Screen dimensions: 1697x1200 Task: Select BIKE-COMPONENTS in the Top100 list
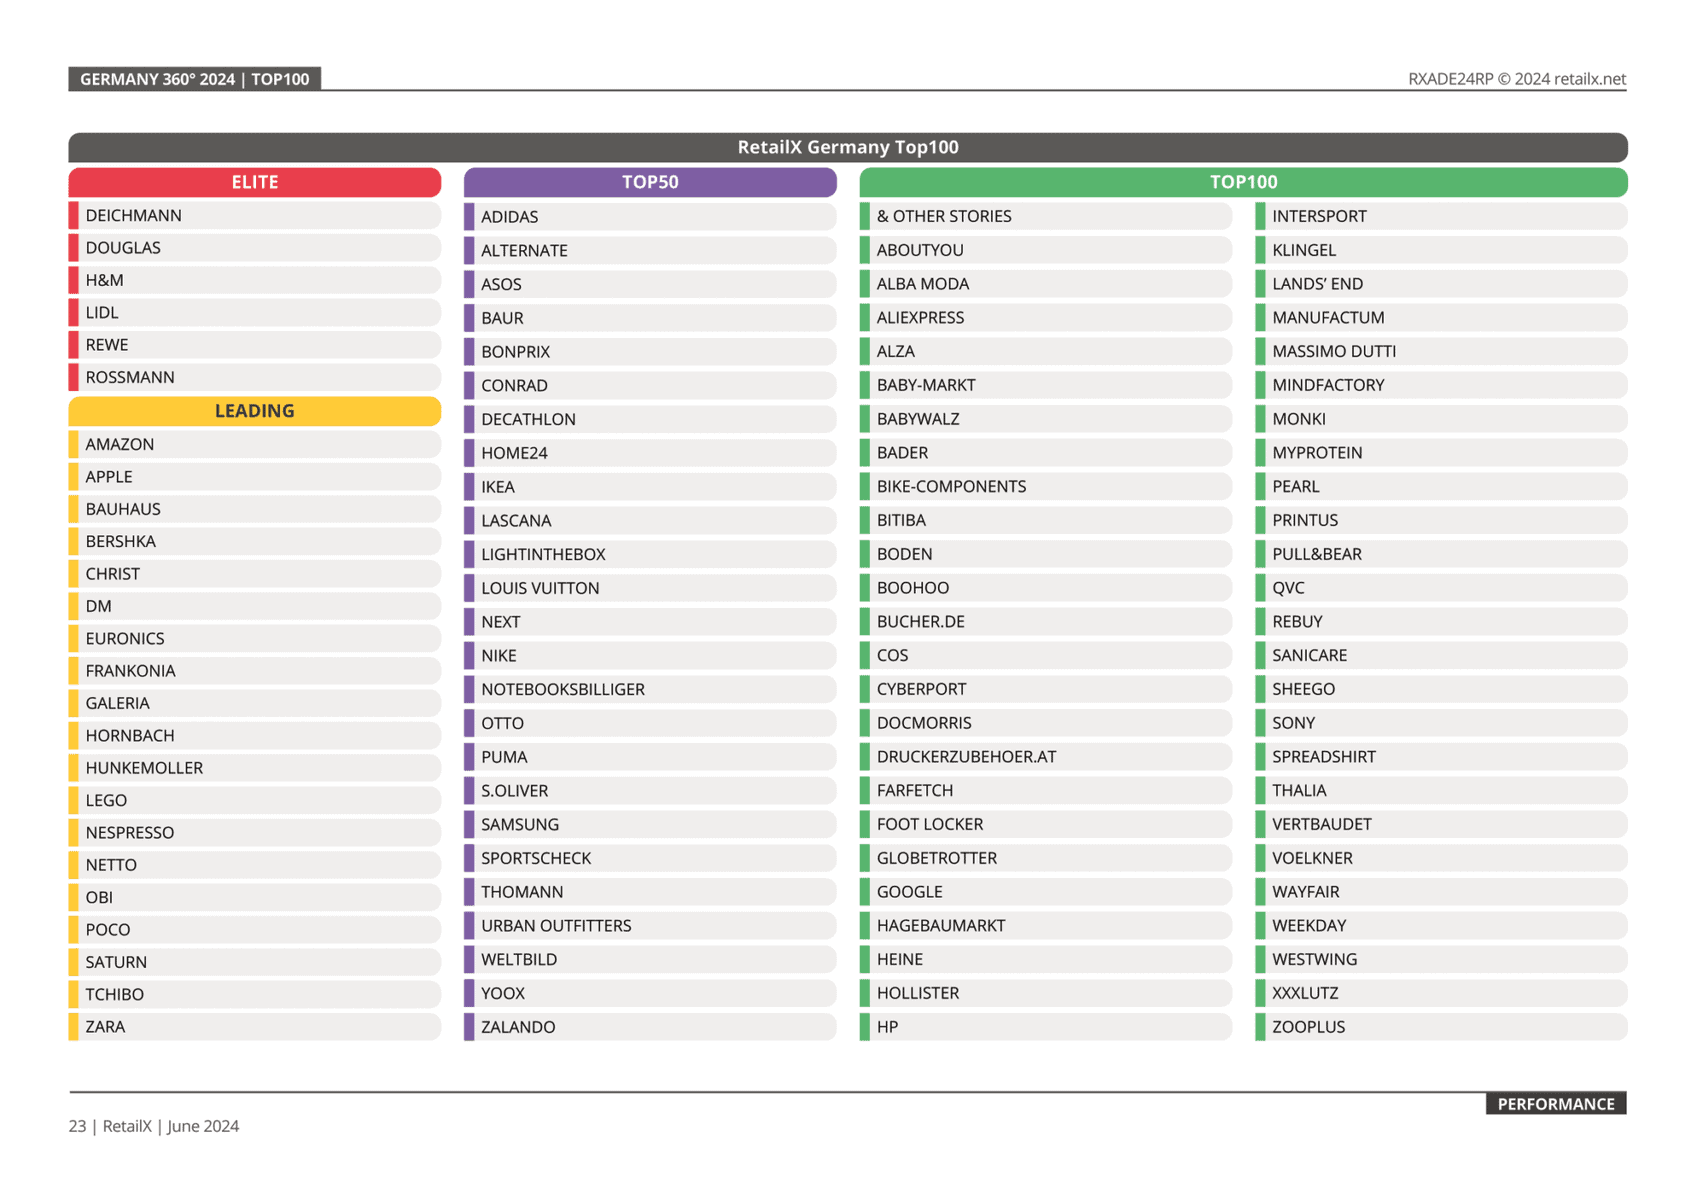[x=1046, y=486]
